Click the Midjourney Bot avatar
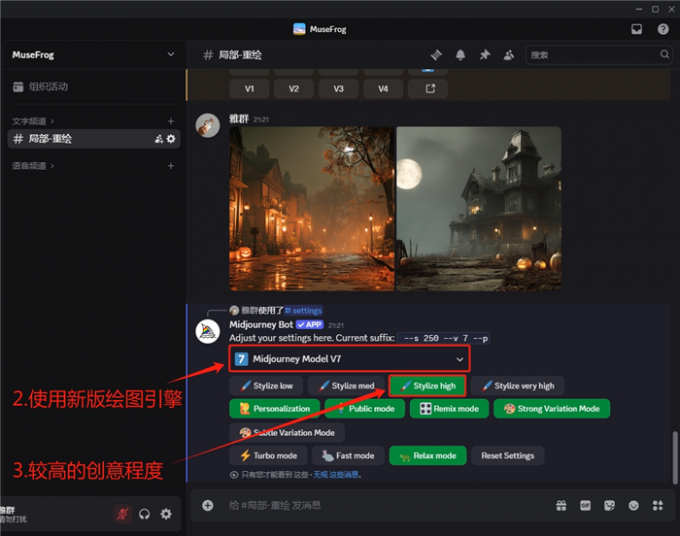The image size is (680, 536). [208, 332]
